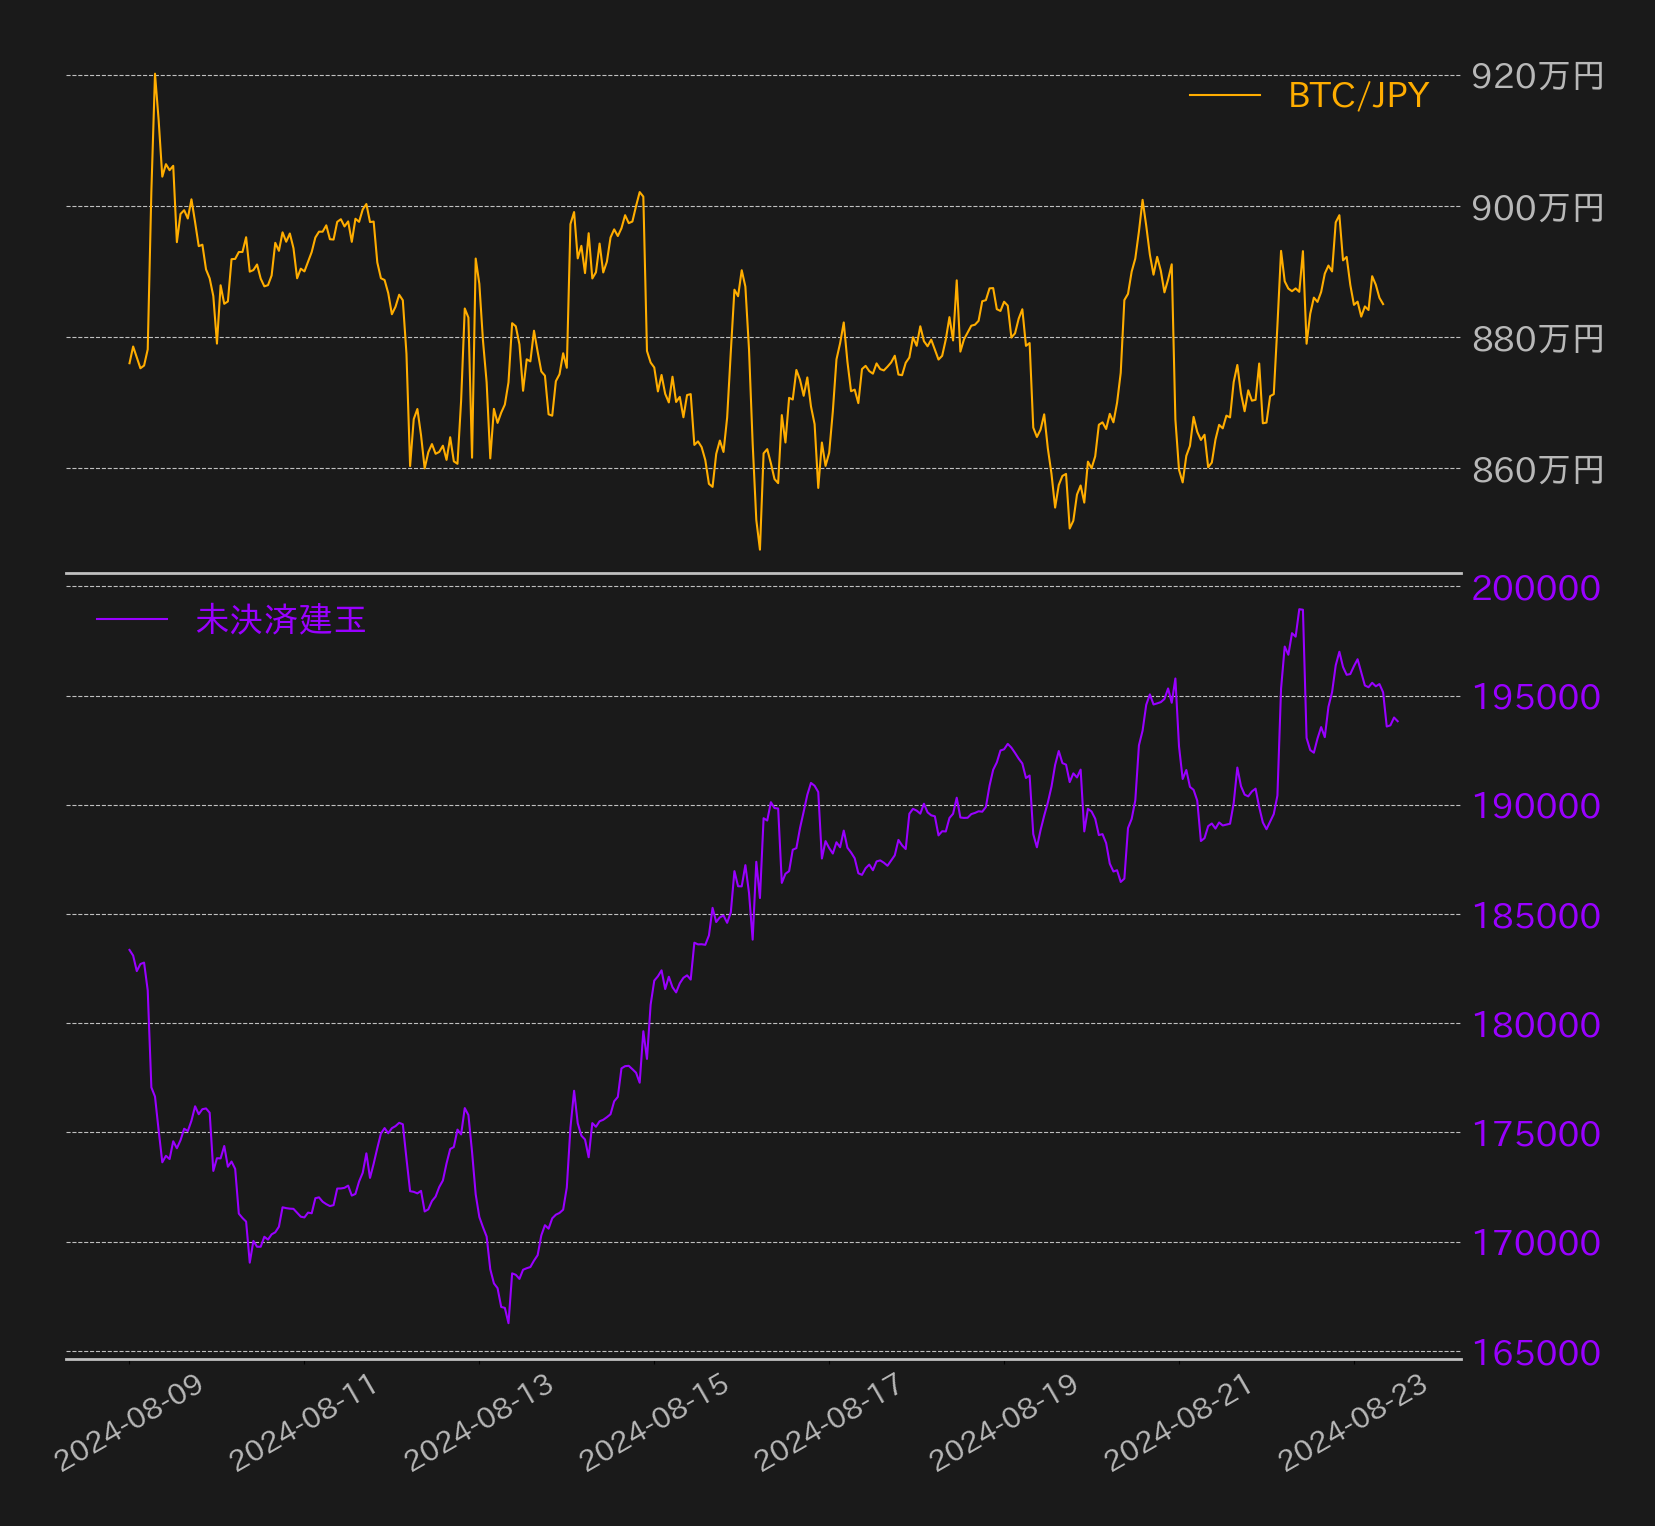This screenshot has width=1655, height=1526.
Task: Click the 2024-08-23 date axis label
Action: coord(1354,1422)
